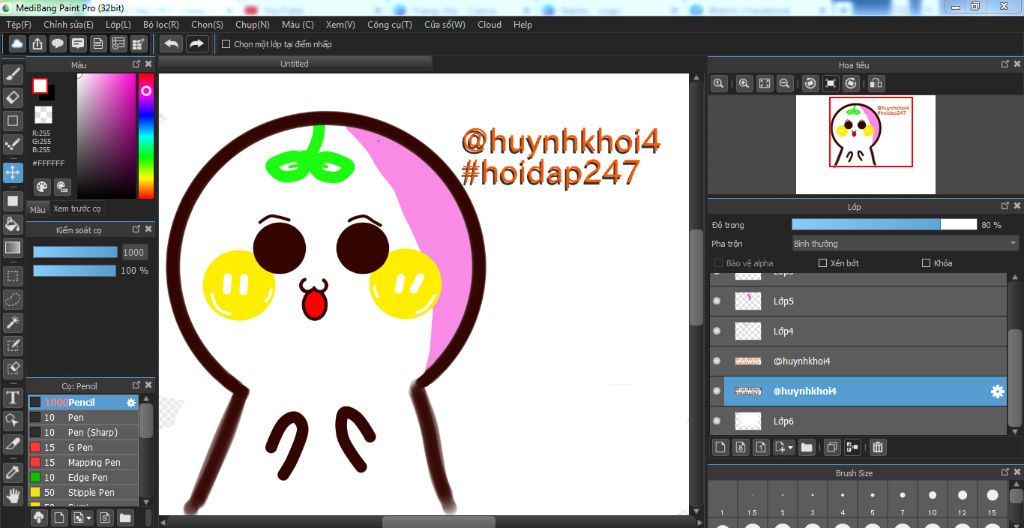Switch to the Xem trước cọ tab
Image resolution: width=1024 pixels, height=528 pixels.
pos(77,209)
